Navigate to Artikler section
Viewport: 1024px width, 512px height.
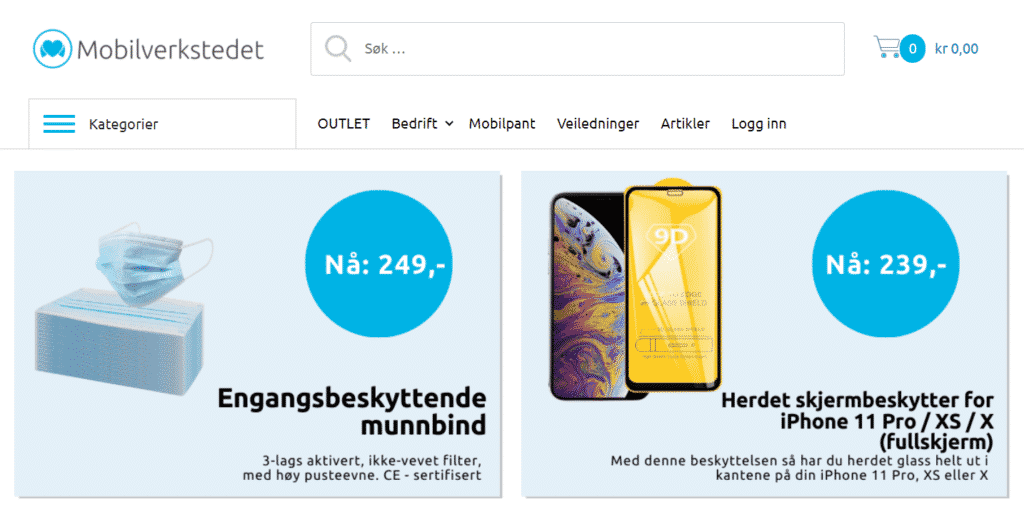tap(685, 124)
